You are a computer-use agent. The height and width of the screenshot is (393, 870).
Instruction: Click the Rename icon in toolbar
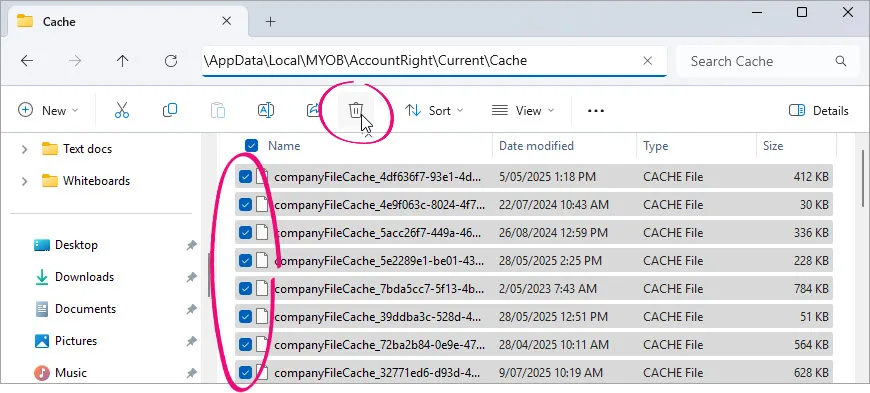click(266, 110)
